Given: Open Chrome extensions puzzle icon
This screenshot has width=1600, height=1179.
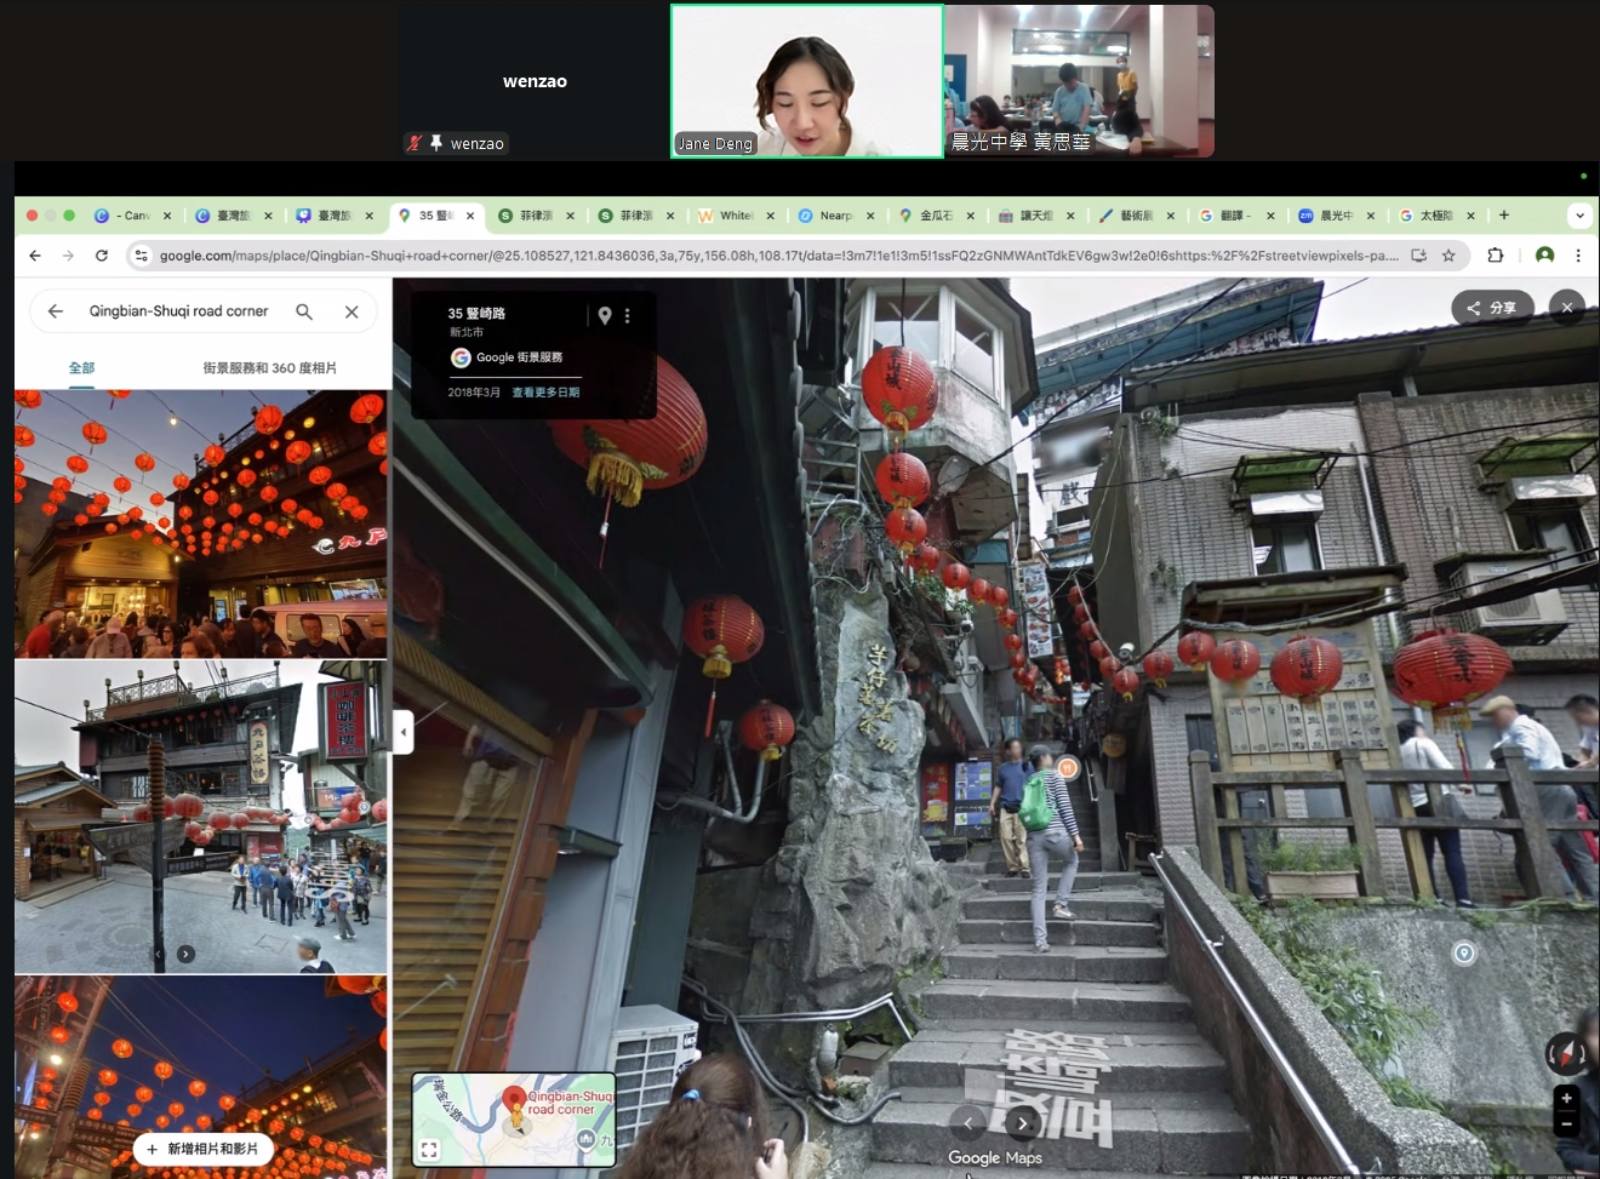Looking at the screenshot, I should pos(1495,255).
